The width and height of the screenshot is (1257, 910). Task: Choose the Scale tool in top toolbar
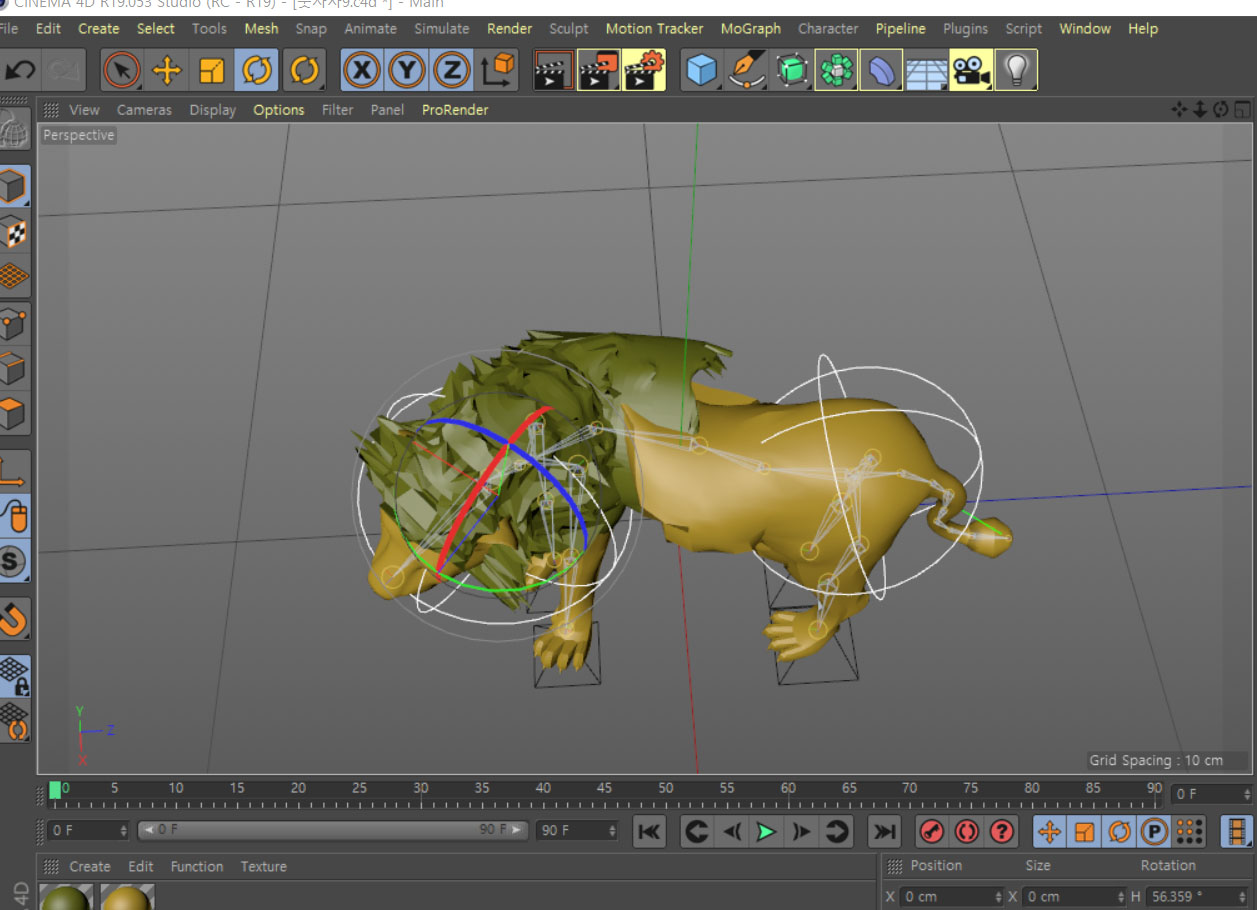point(212,70)
